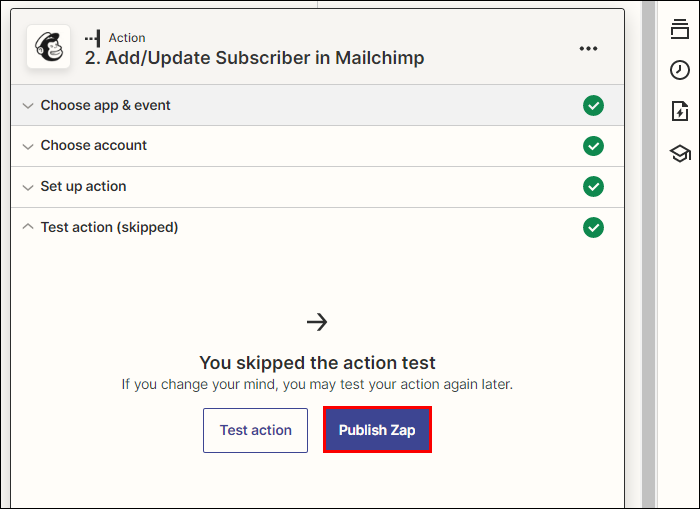Click the right arrow skipped-test icon
This screenshot has width=700, height=509.
(317, 321)
